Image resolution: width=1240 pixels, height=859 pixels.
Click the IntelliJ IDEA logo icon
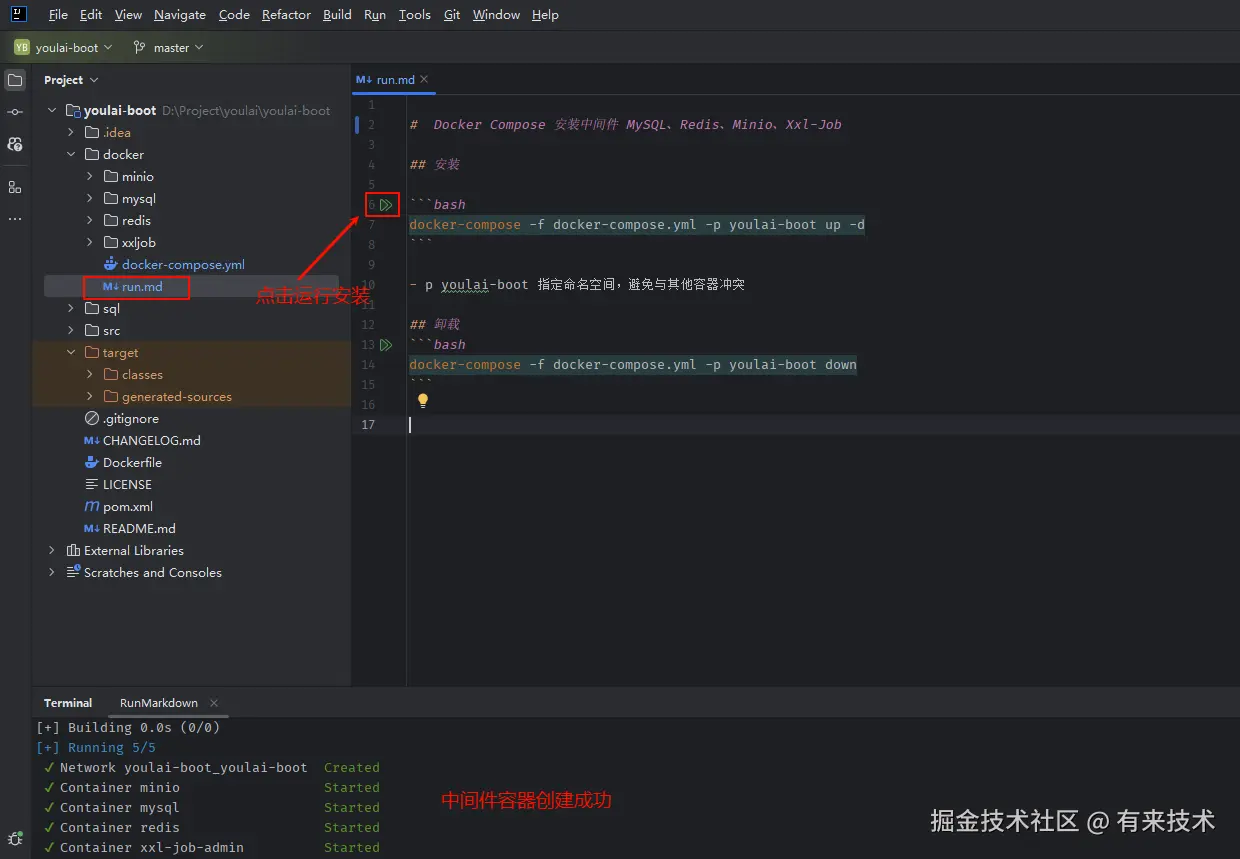19,14
